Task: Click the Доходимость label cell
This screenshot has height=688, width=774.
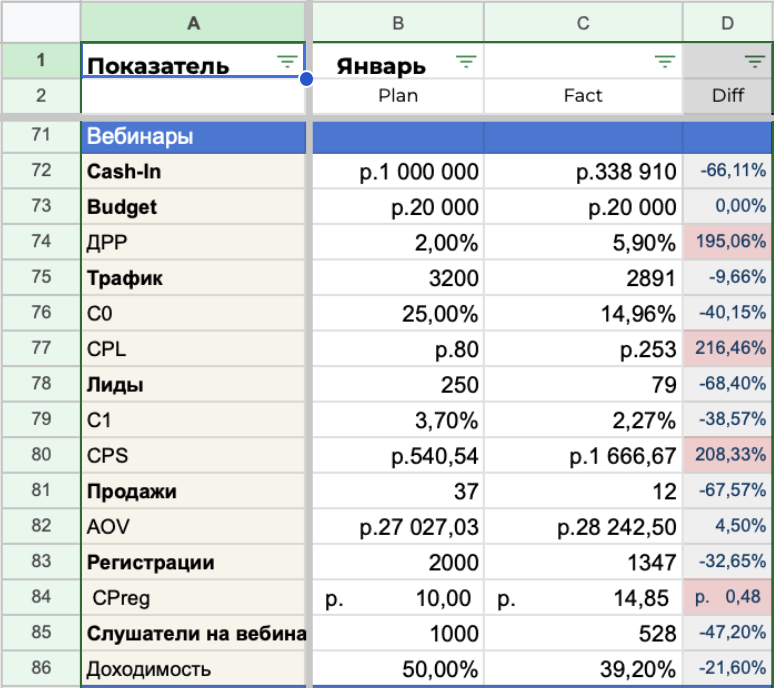Action: [x=193, y=669]
